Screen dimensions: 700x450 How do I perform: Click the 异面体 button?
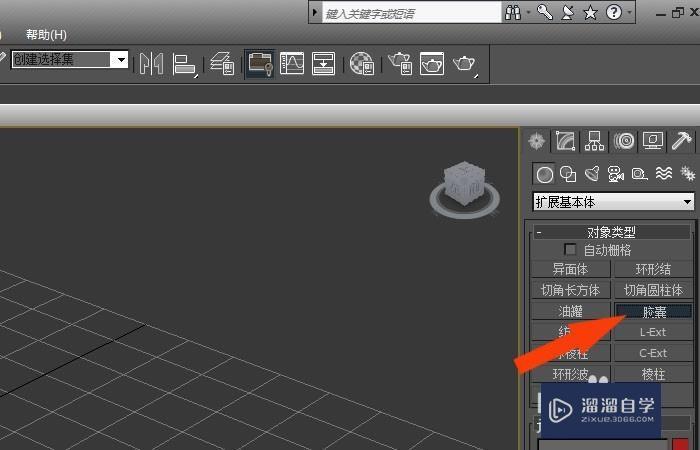(x=571, y=269)
